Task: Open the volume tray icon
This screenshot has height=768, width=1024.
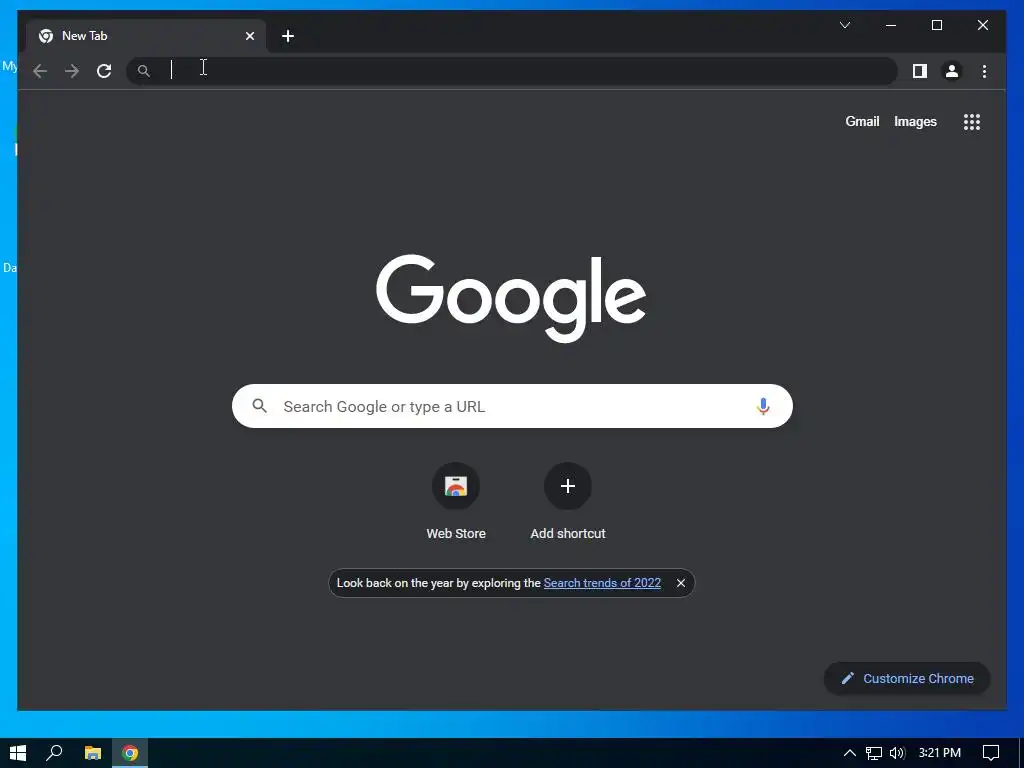Action: pyautogui.click(x=897, y=753)
